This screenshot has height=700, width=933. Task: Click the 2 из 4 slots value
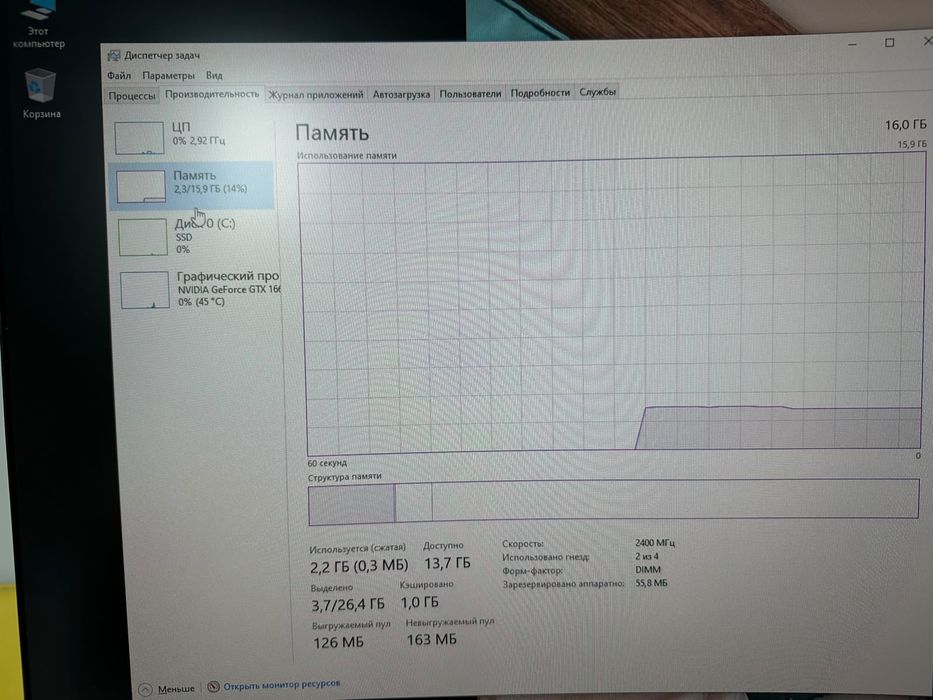[x=647, y=556]
